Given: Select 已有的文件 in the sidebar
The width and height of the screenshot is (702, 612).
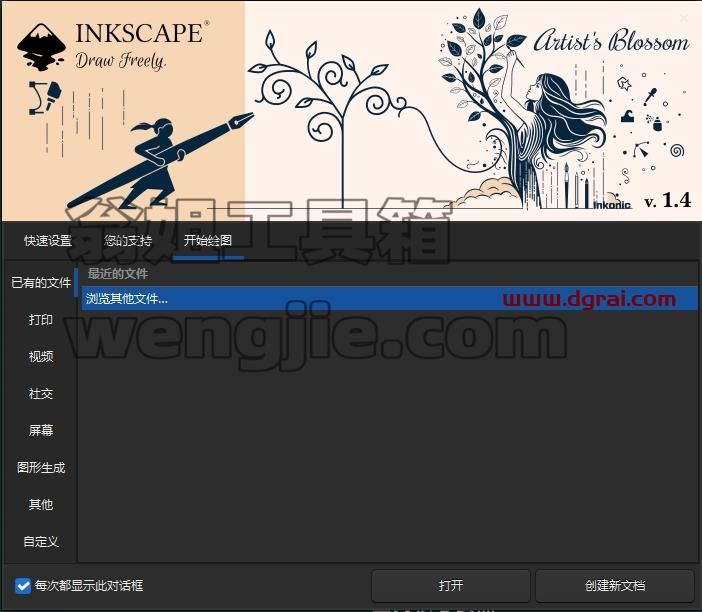Looking at the screenshot, I should point(41,282).
